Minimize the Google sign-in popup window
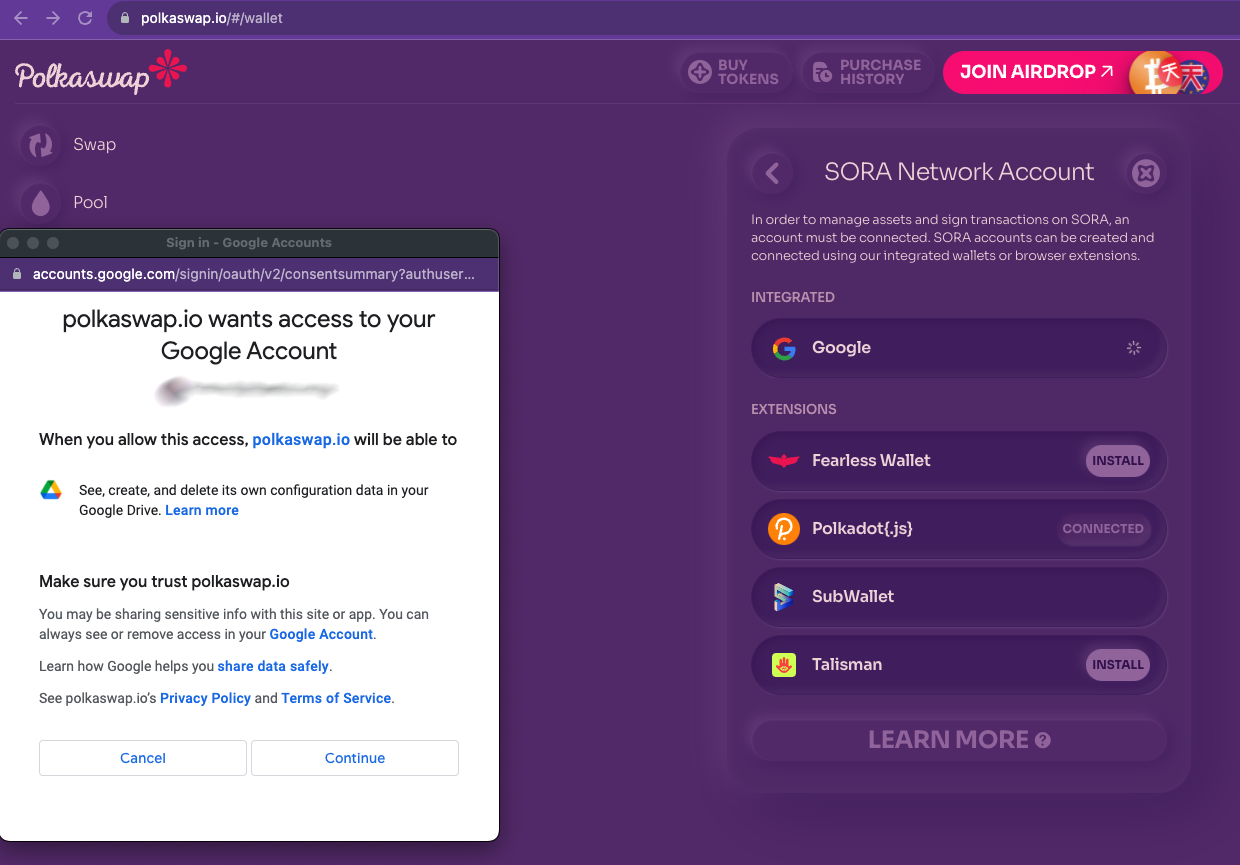This screenshot has width=1240, height=865. (33, 243)
